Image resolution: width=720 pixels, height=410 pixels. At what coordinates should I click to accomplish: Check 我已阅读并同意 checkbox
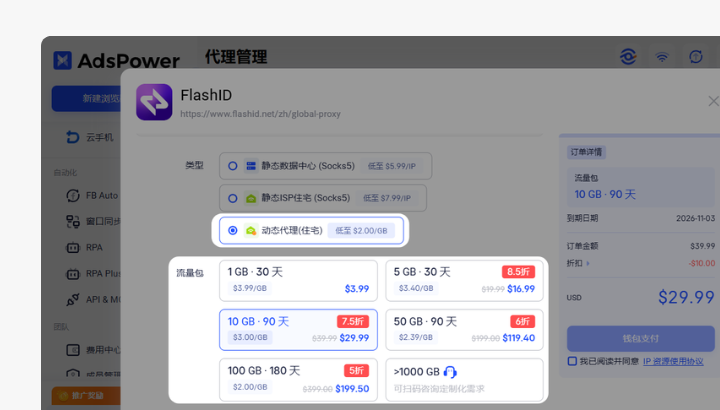[x=572, y=361]
